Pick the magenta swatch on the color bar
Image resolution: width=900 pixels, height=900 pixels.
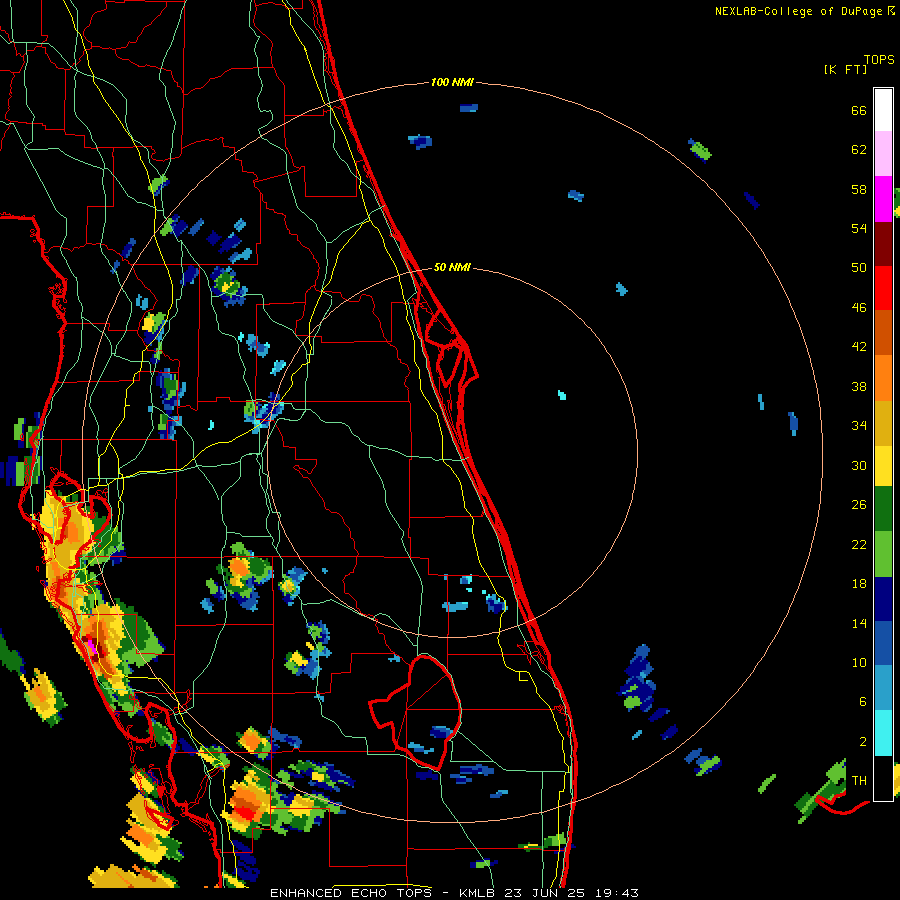tap(883, 199)
